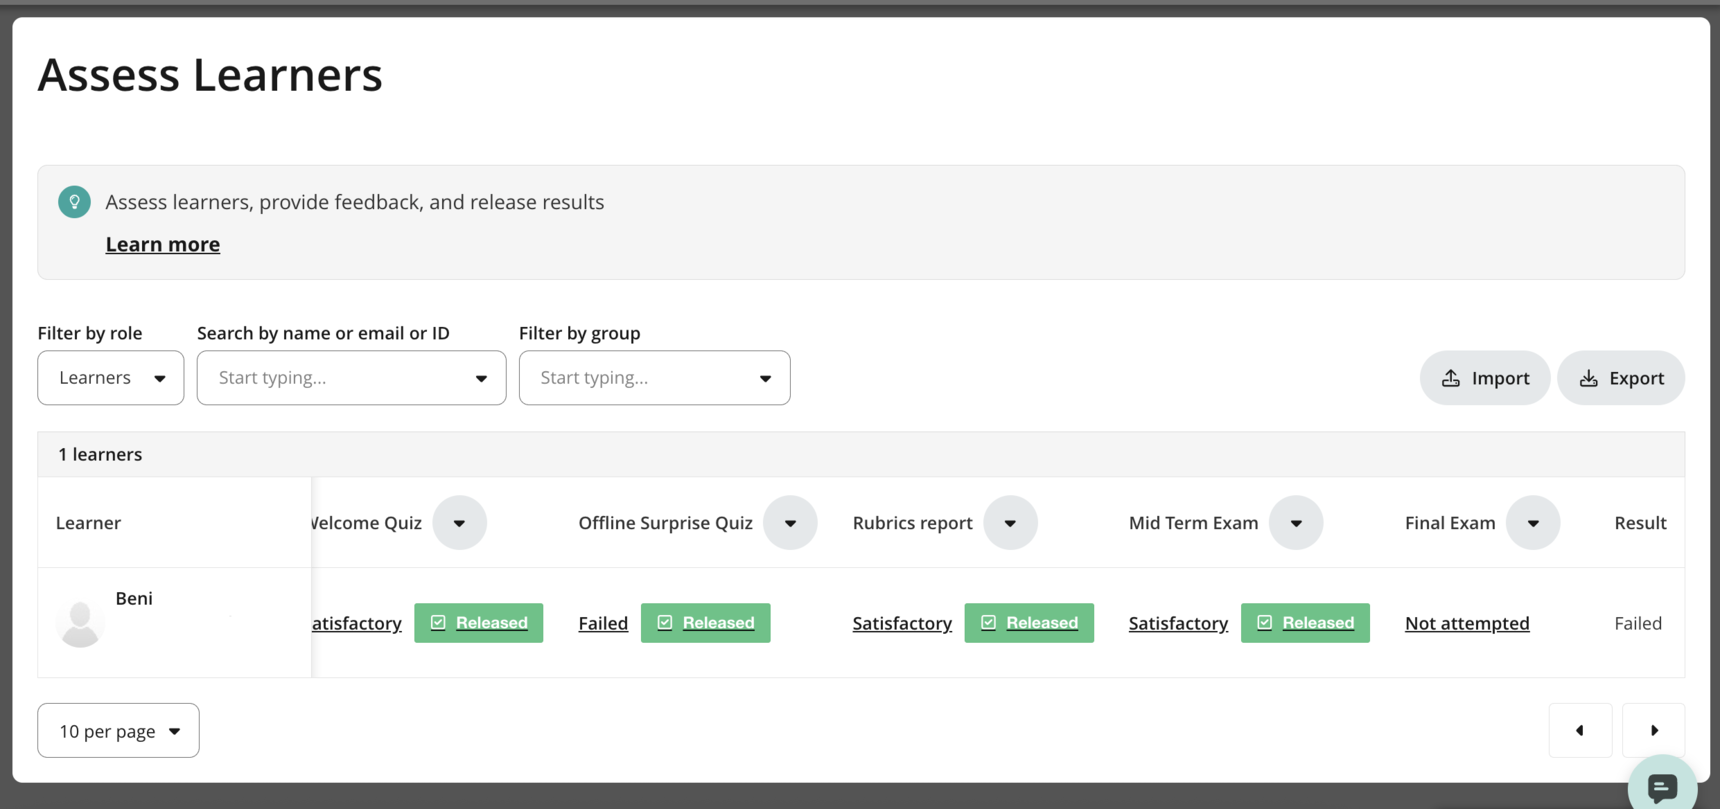The width and height of the screenshot is (1720, 809).
Task: Open Offline Surprise Quiz column menu
Action: coord(790,523)
